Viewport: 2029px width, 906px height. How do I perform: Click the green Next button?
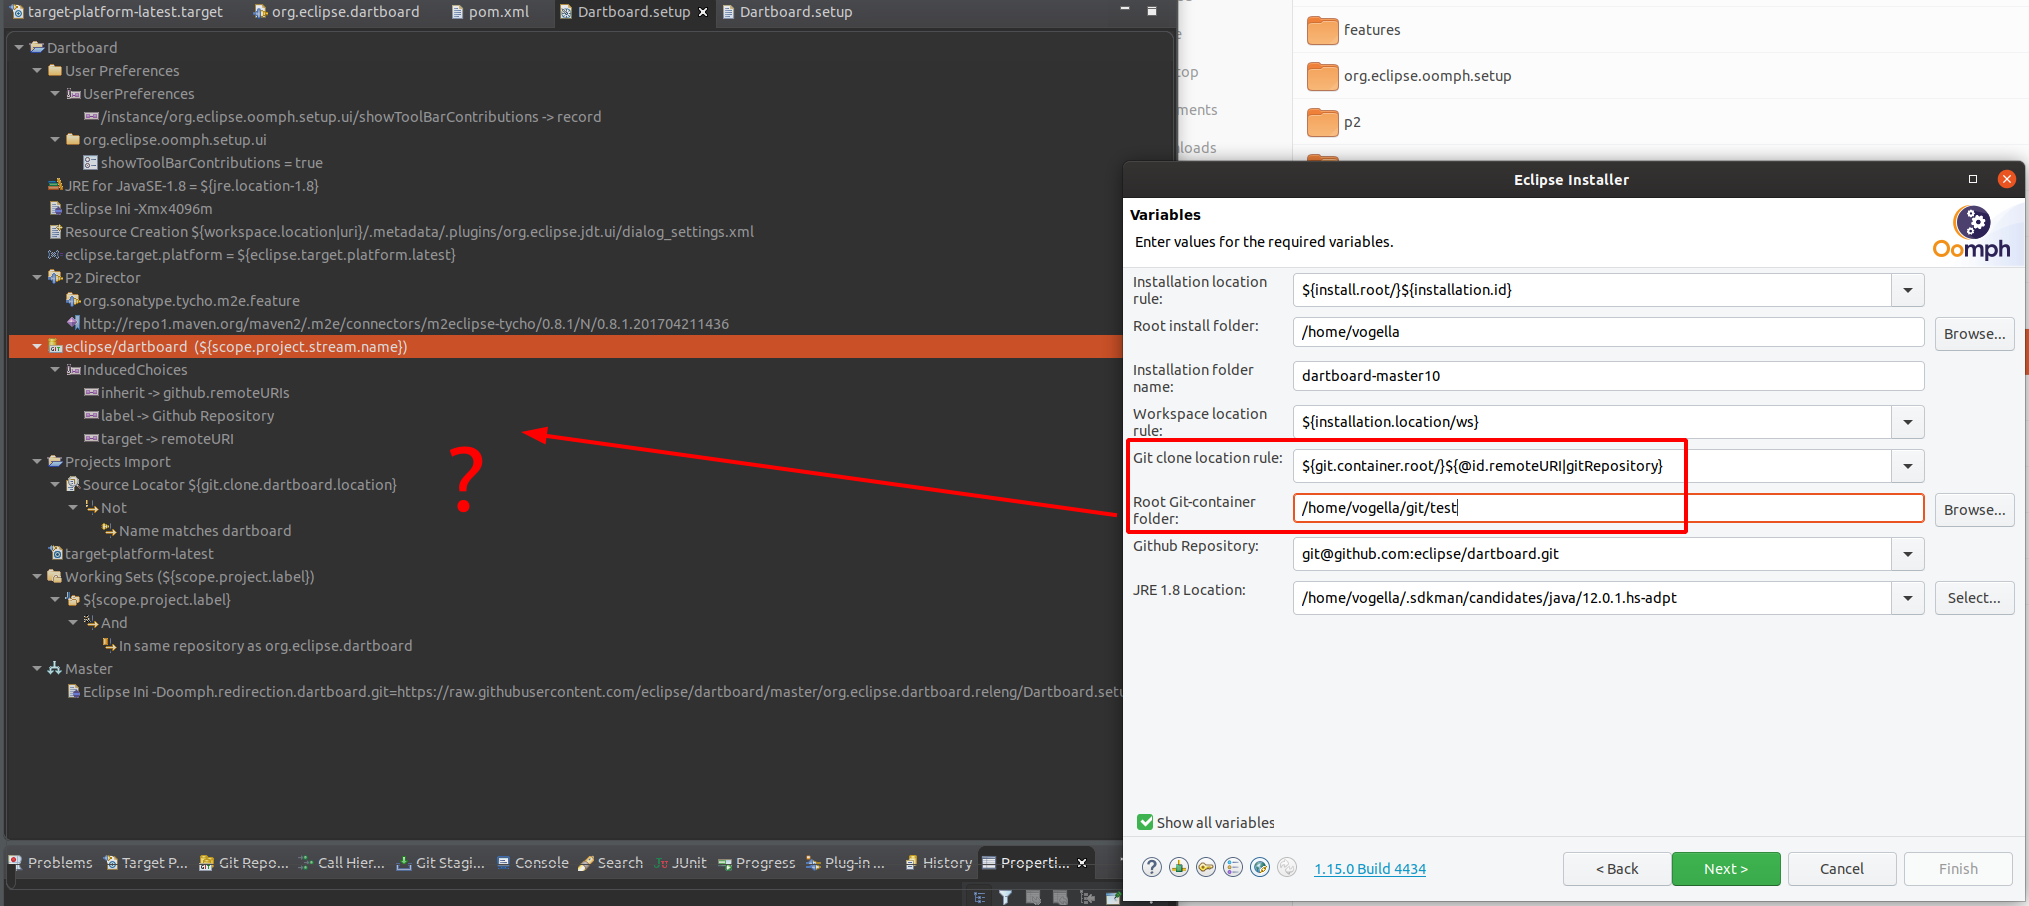tap(1726, 869)
